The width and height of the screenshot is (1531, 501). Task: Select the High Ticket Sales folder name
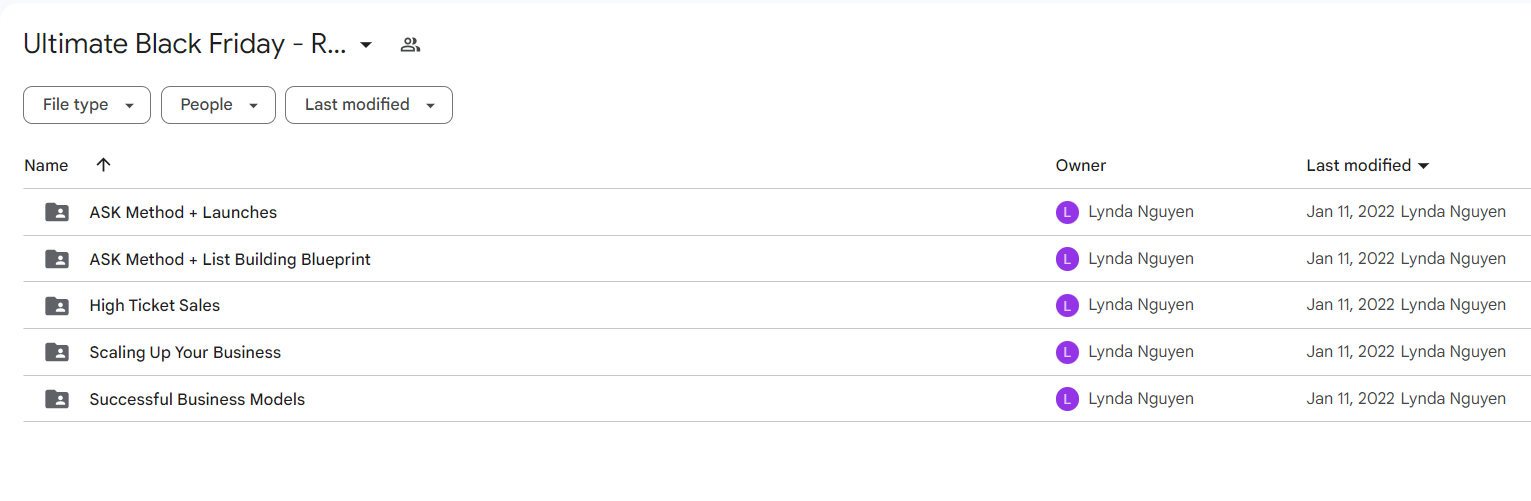click(155, 305)
